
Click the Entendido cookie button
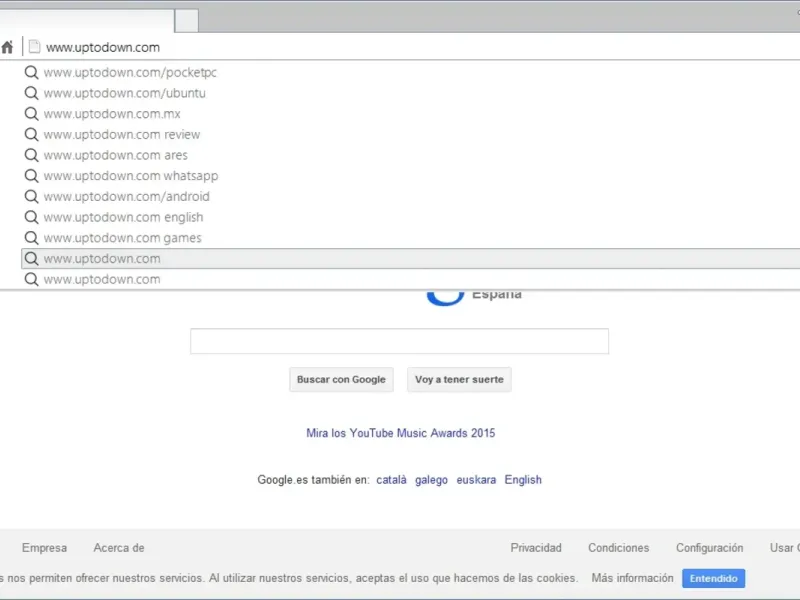click(x=713, y=578)
